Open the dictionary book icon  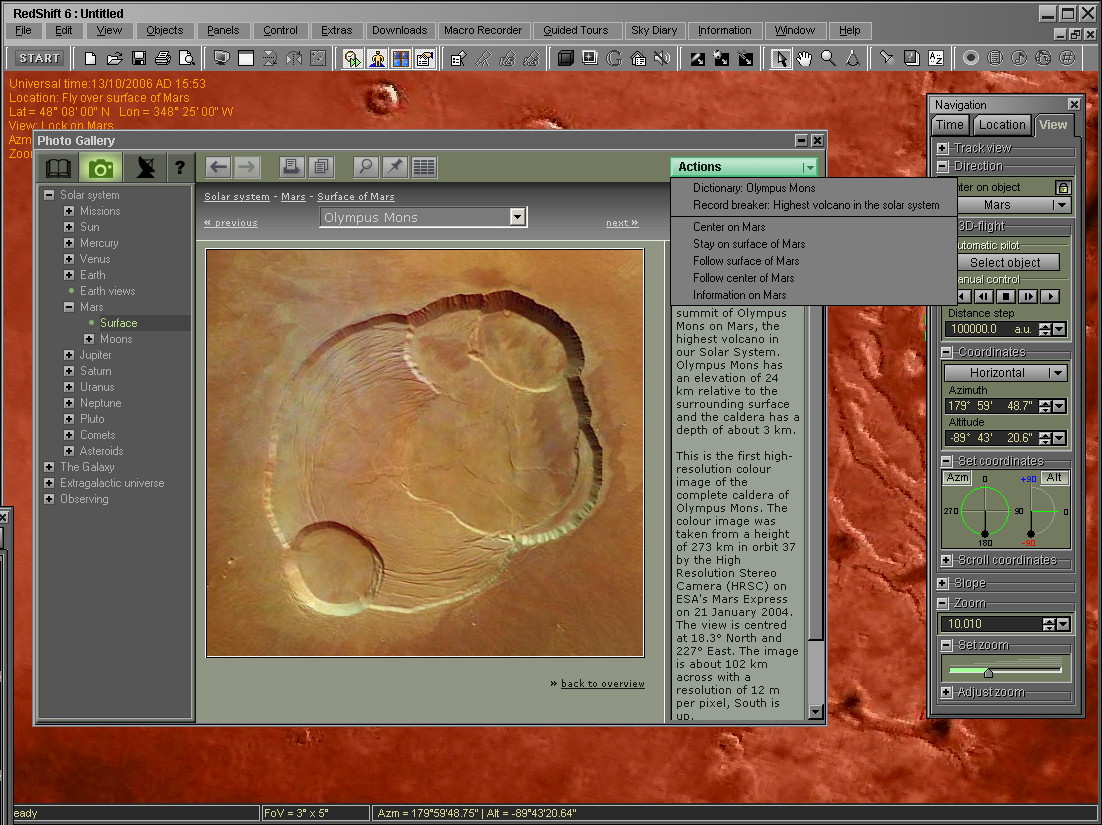pyautogui.click(x=58, y=167)
